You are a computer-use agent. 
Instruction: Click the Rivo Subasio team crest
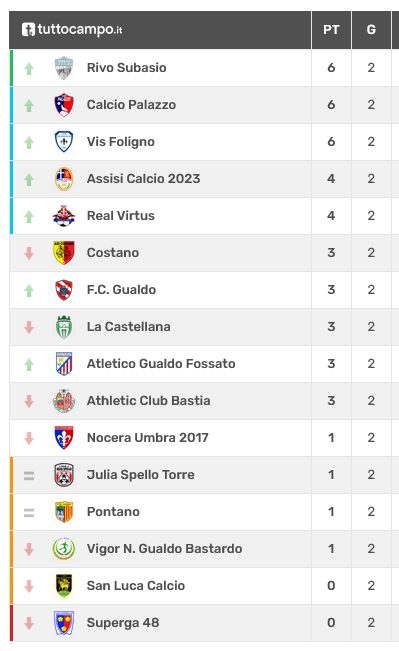pos(64,68)
